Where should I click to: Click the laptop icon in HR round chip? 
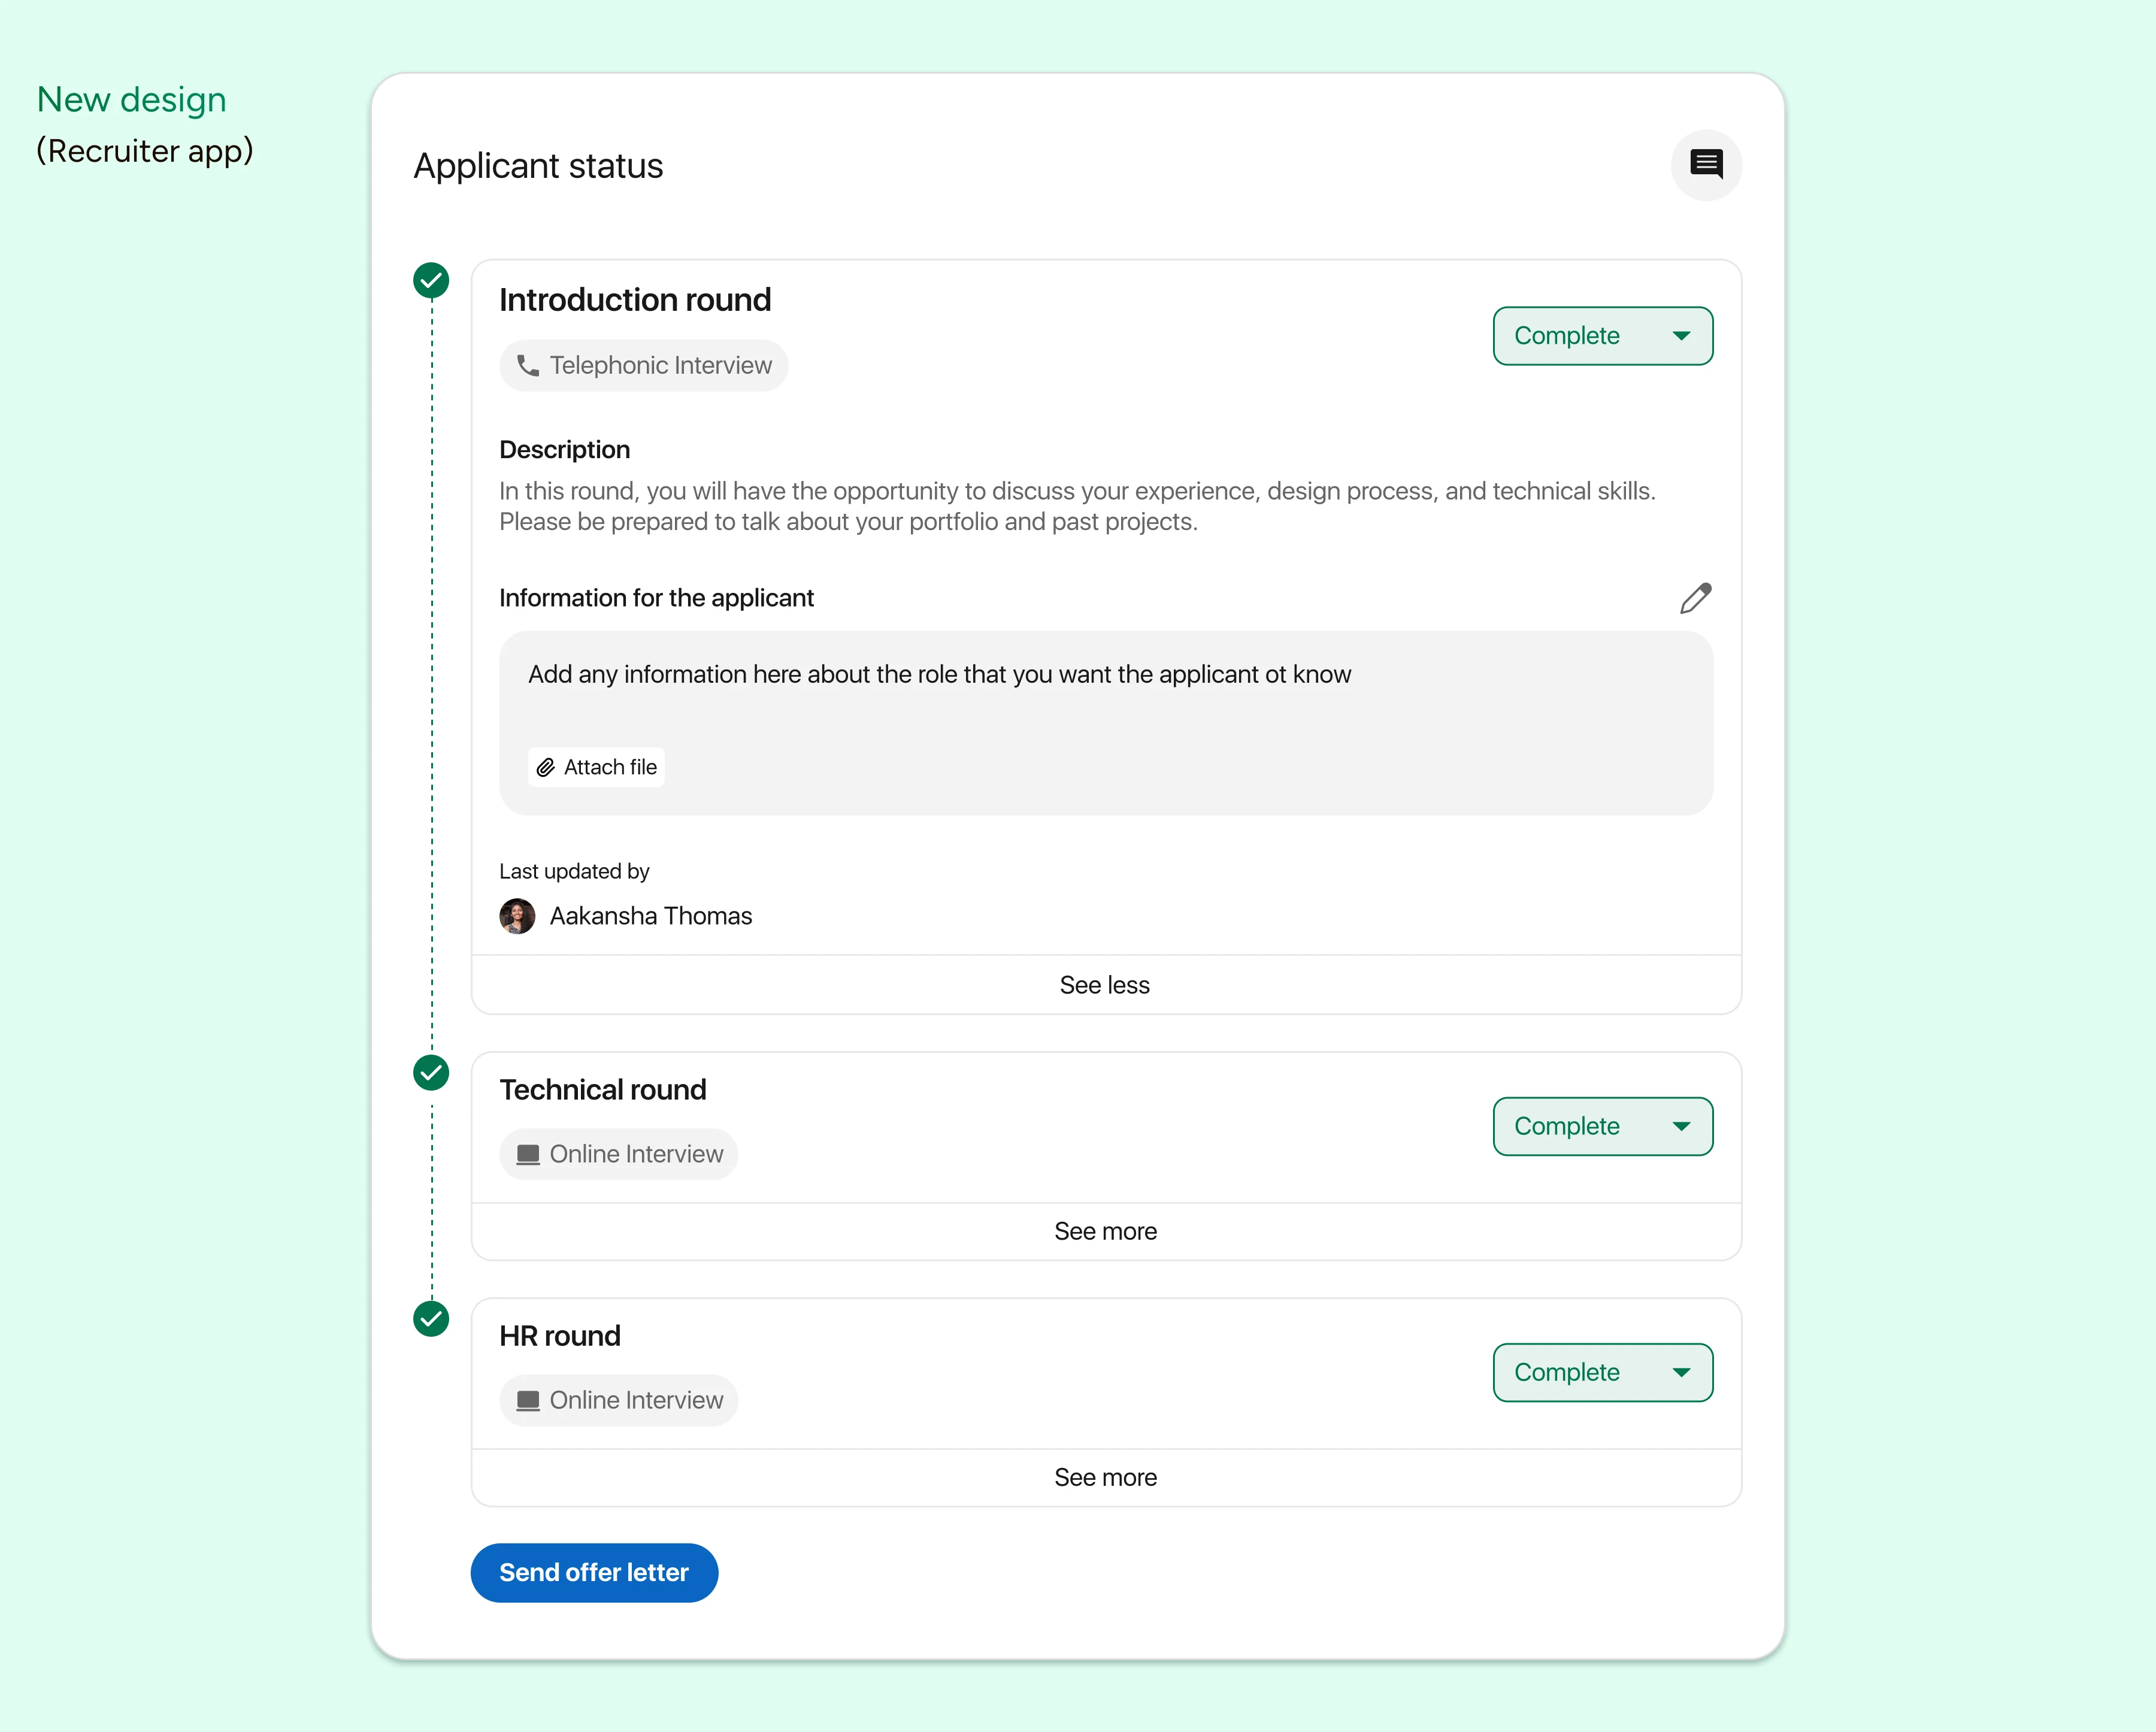pyautogui.click(x=527, y=1400)
